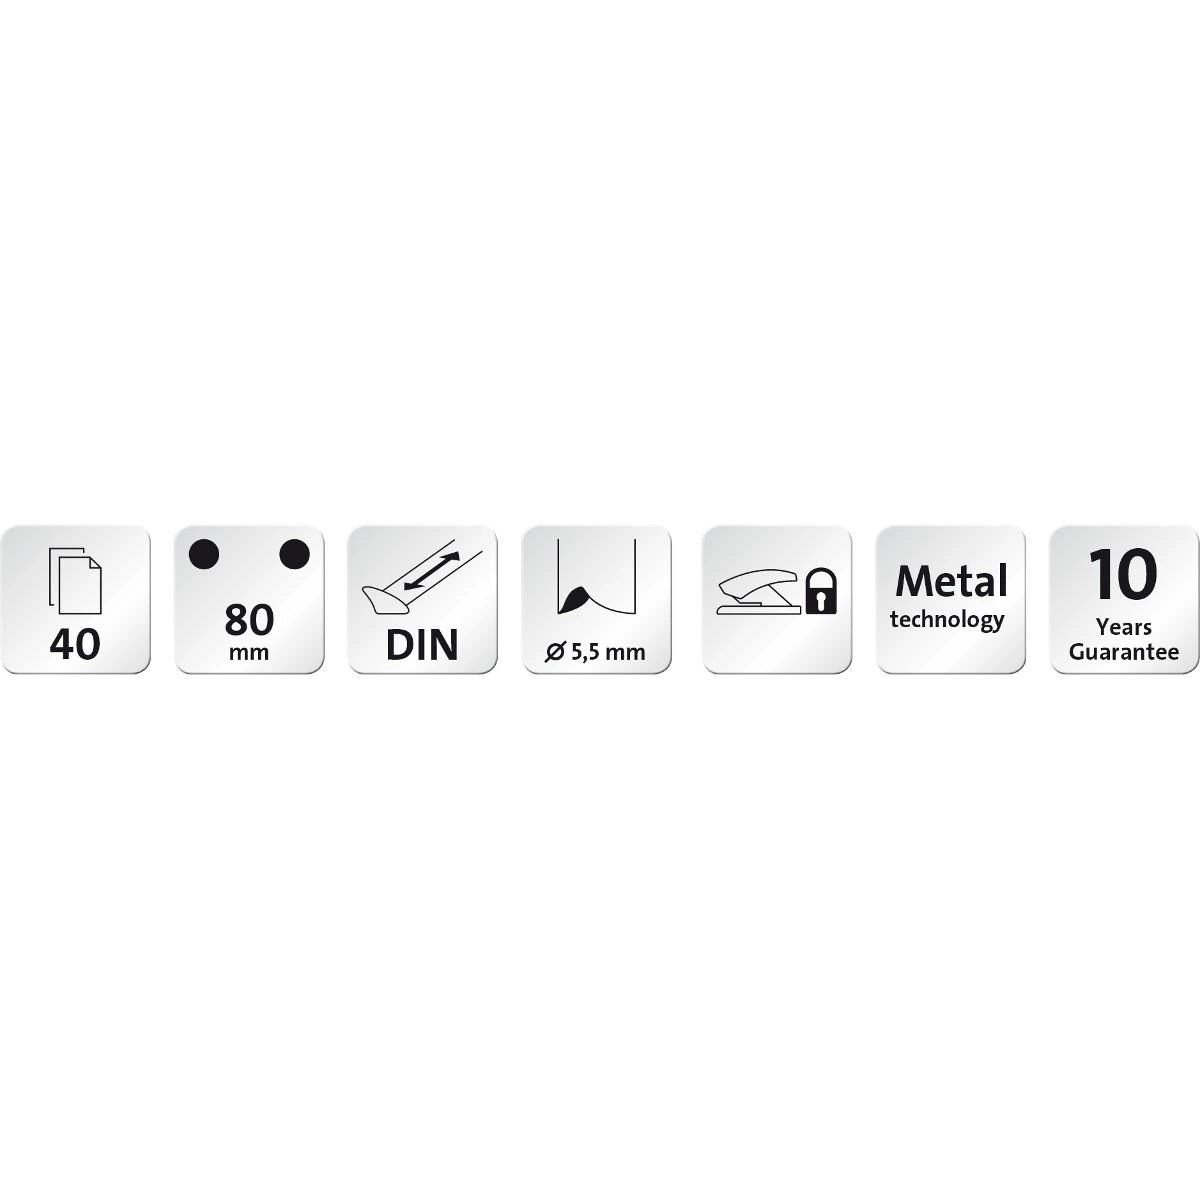Image resolution: width=1200 pixels, height=1200 pixels.
Task: Open the 40 sheets capacity tile
Action: [75, 600]
